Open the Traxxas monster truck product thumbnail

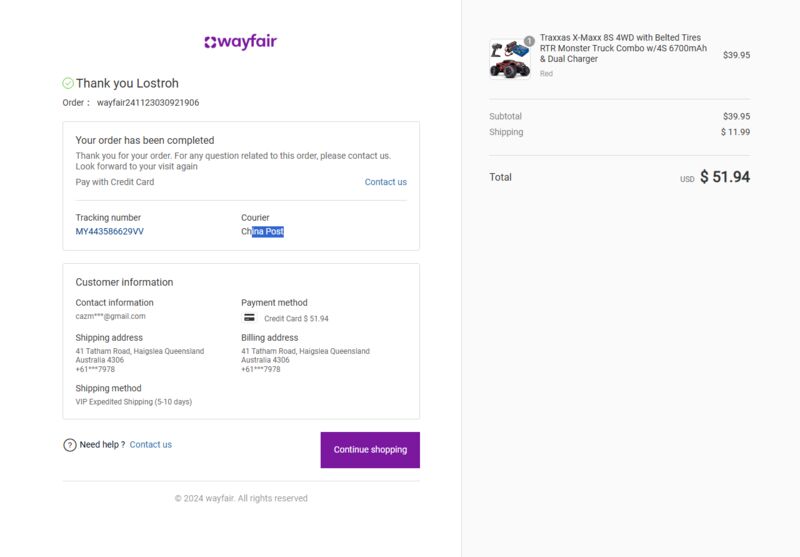pyautogui.click(x=510, y=59)
